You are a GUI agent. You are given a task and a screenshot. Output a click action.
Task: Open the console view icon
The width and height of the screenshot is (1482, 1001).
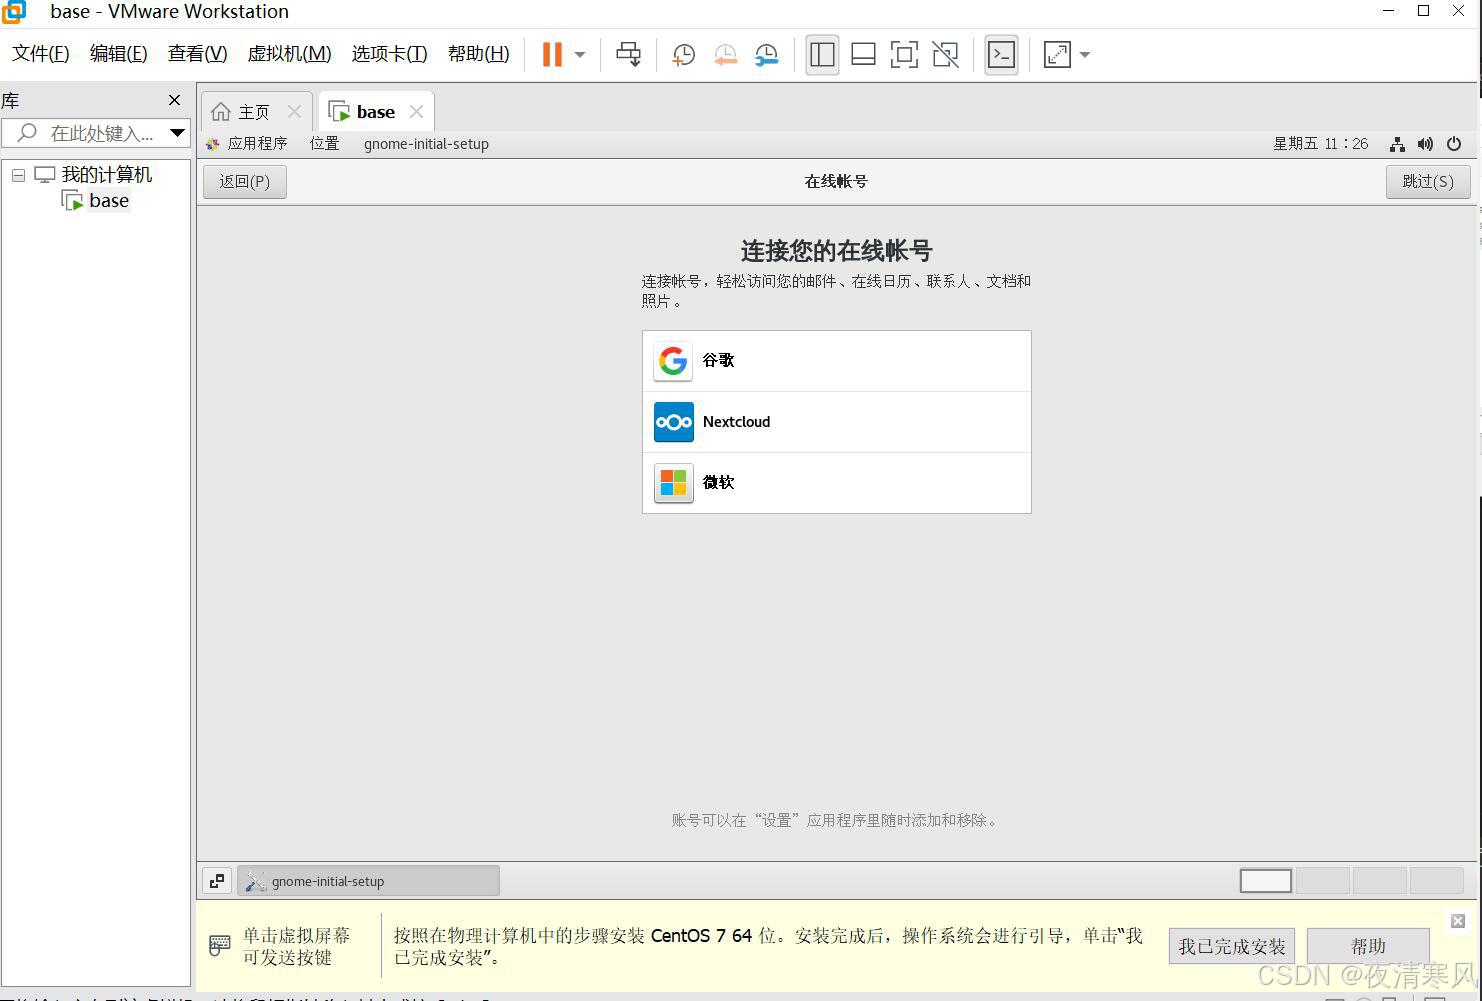point(1001,54)
